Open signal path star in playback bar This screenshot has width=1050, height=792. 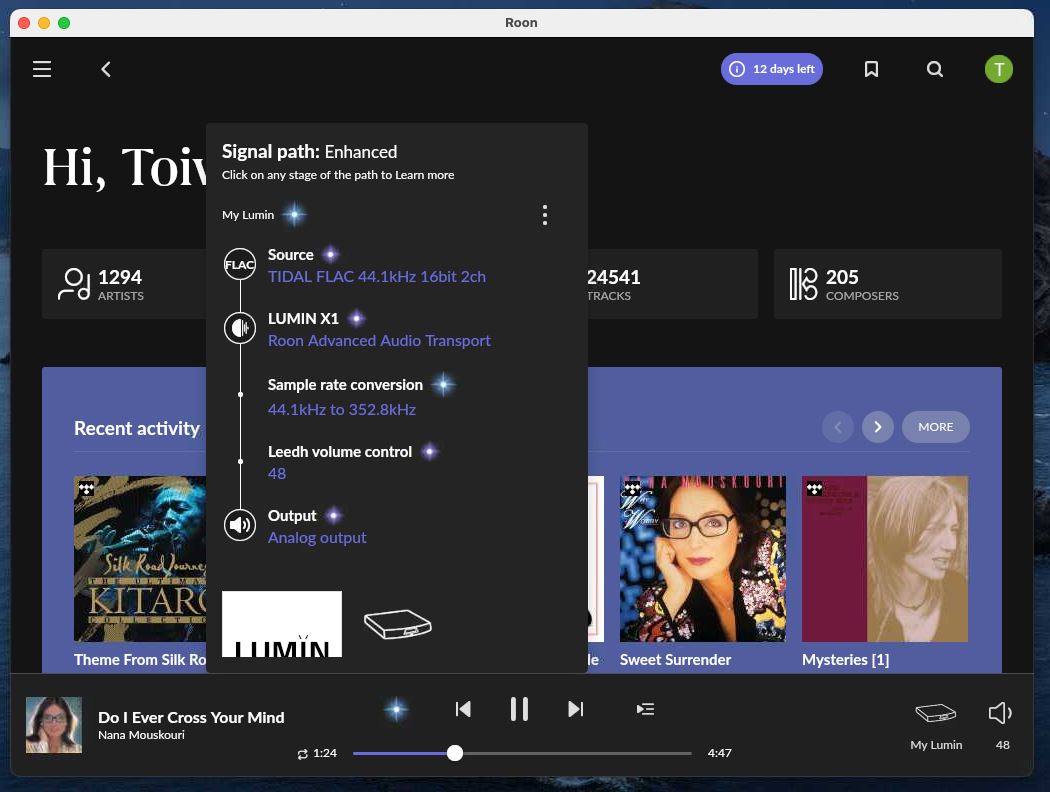point(396,709)
